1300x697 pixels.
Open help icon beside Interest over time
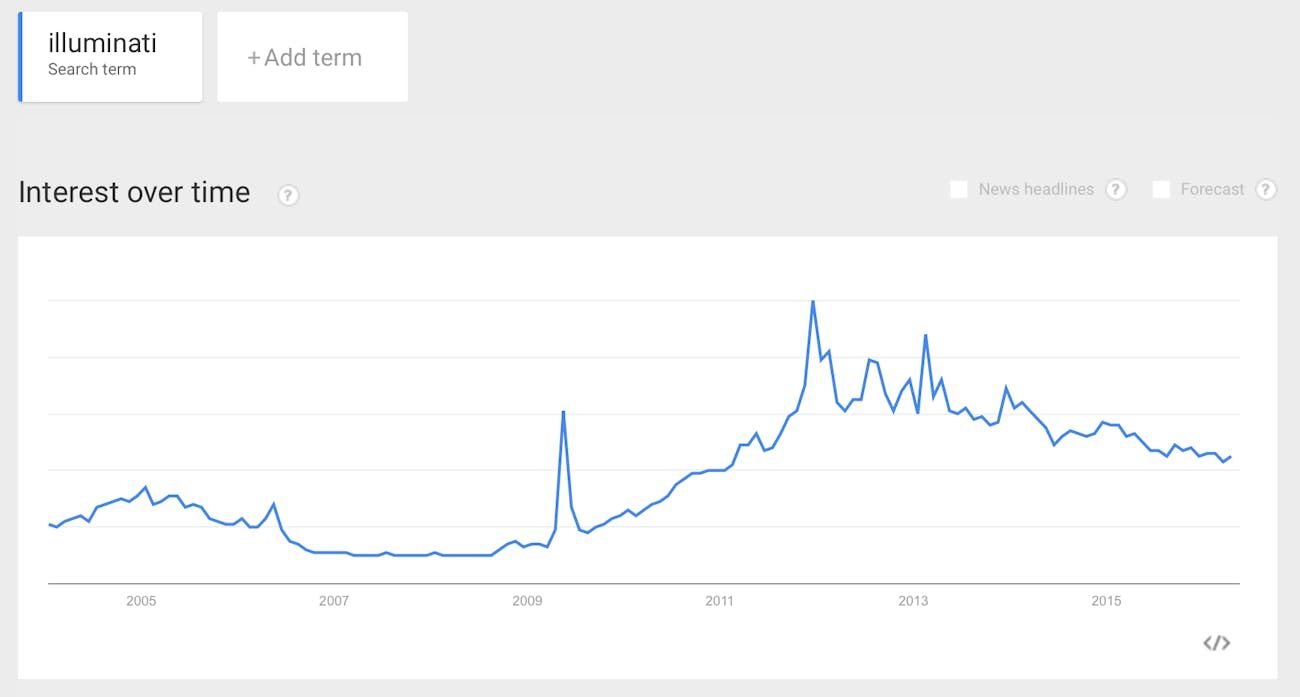click(288, 195)
